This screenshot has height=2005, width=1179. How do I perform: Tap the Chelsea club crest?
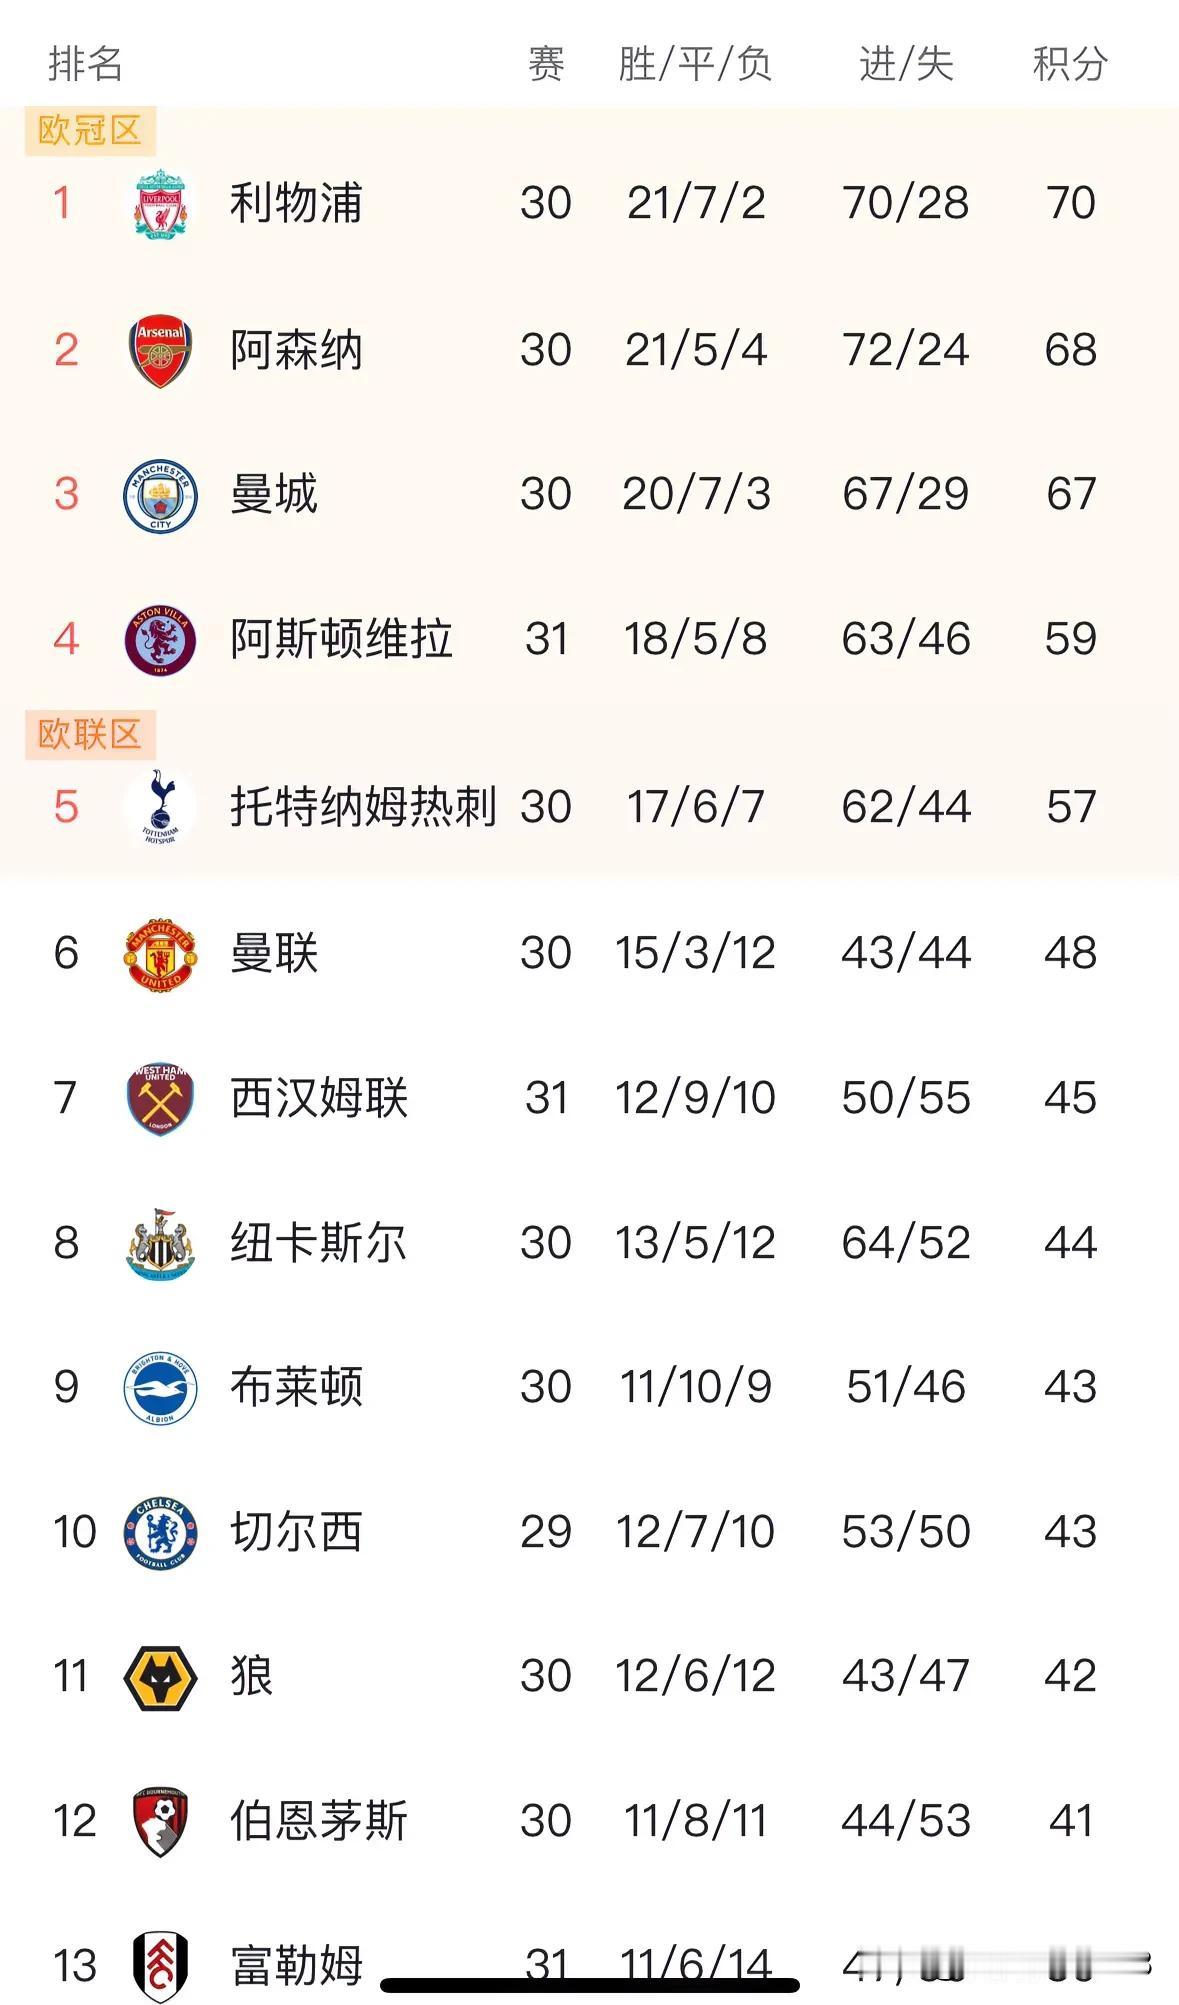point(160,1533)
